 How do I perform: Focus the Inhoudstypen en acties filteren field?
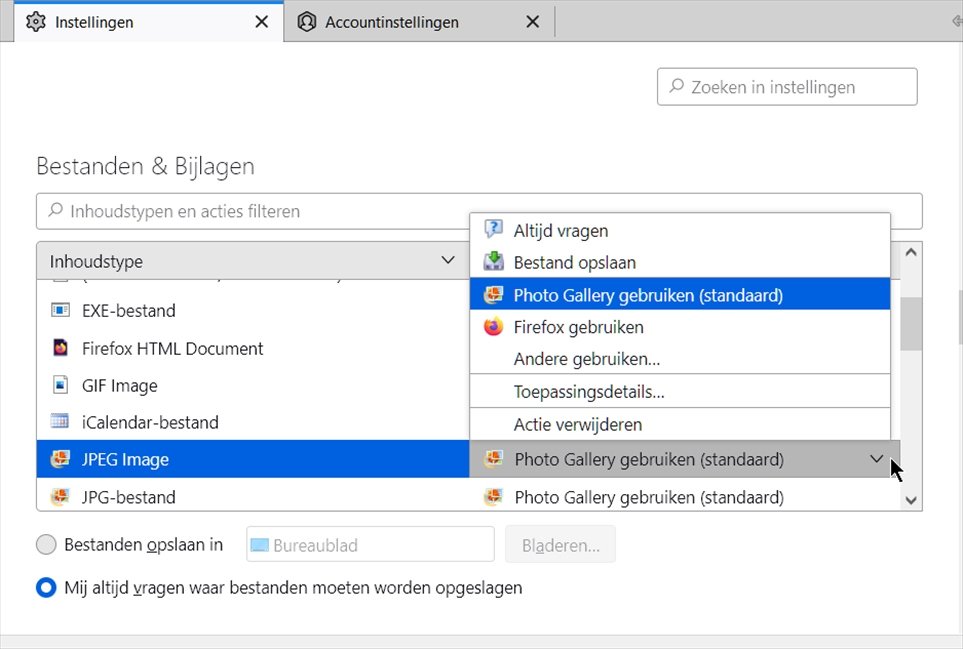(480, 212)
